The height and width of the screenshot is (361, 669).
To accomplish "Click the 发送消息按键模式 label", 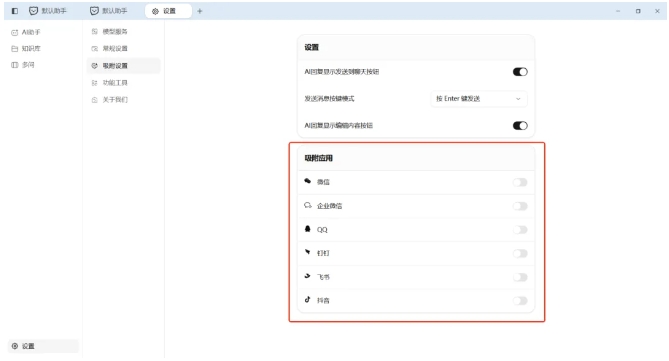I will (329, 99).
